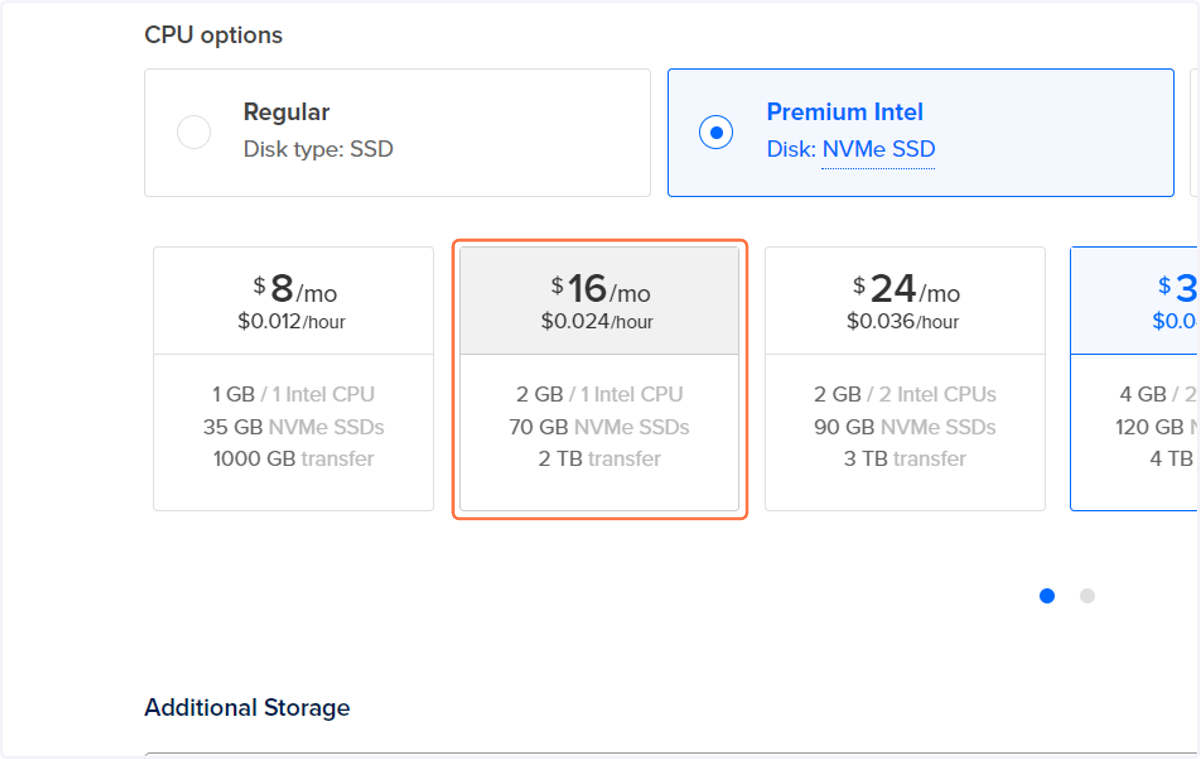1200x759 pixels.
Task: Click '90 GB NVMe SSDs' spec
Action: tap(905, 427)
